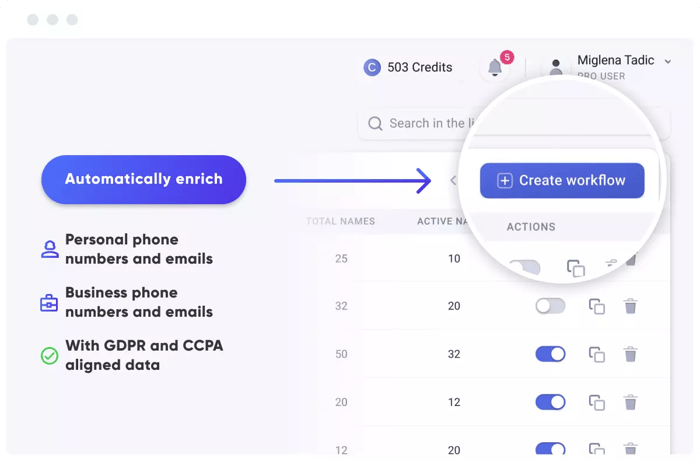Duplicate the workflow with 20 total names
Viewport: 700px width, 462px height.
[597, 402]
